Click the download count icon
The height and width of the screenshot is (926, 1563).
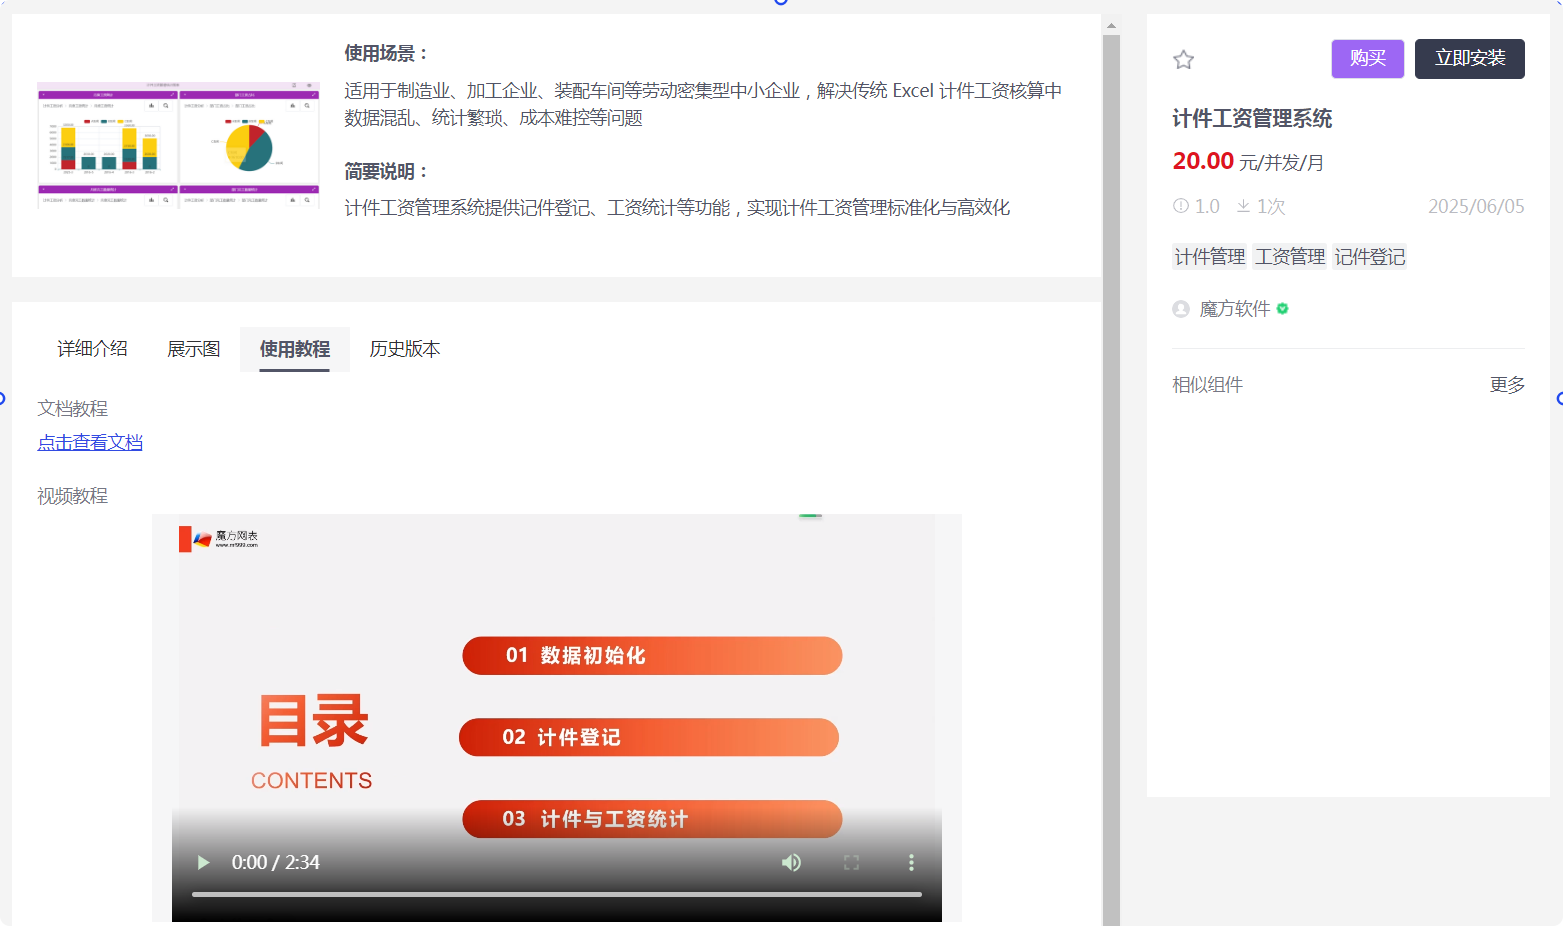coord(1243,206)
